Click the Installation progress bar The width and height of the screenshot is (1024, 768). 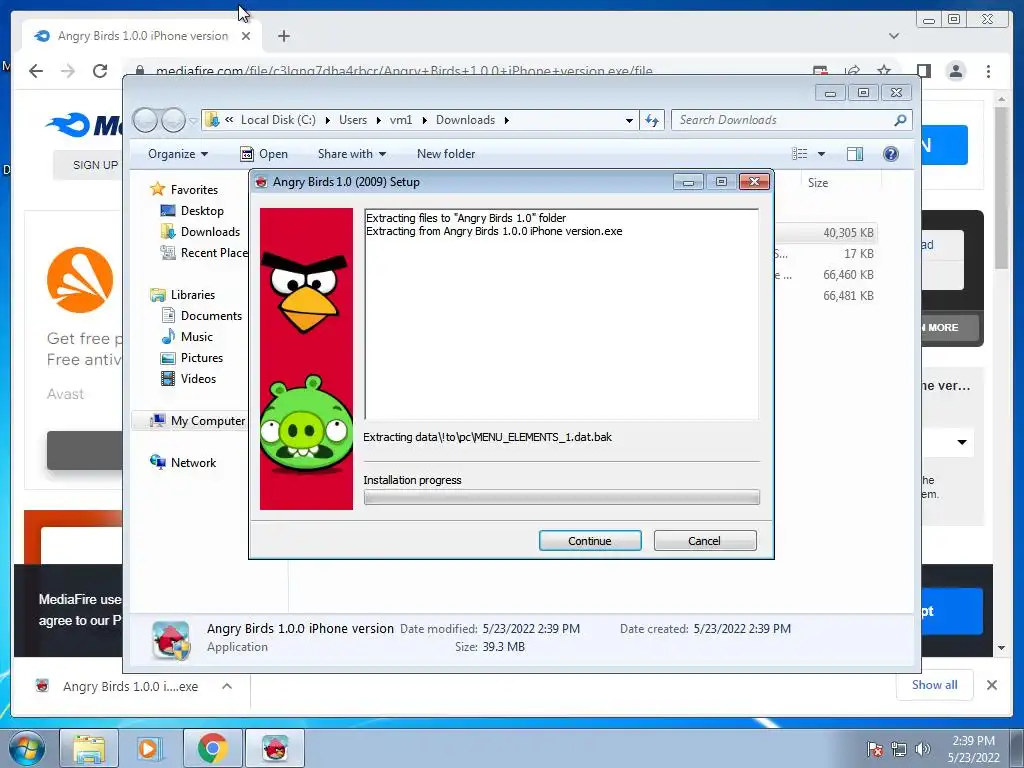coord(562,497)
